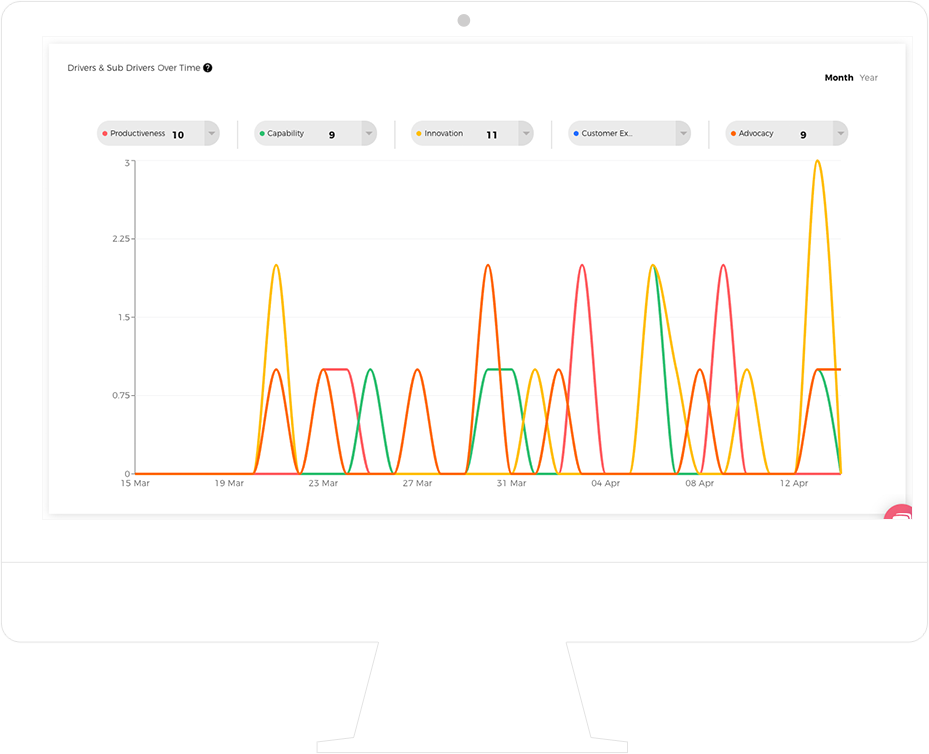Image resolution: width=929 pixels, height=754 pixels.
Task: Click the 31 Mar axis label
Action: pos(511,483)
